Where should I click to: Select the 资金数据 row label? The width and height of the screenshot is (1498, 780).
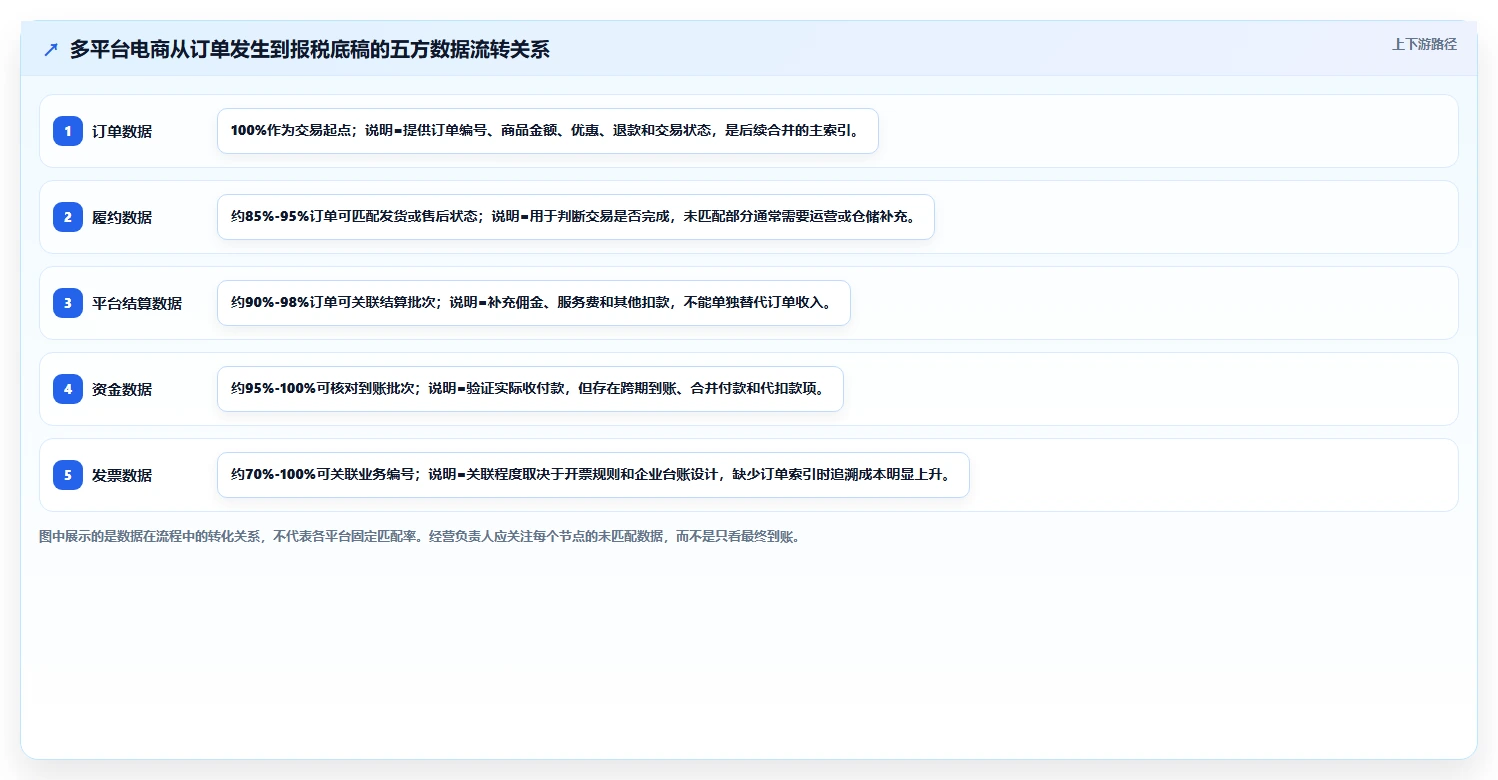coord(122,389)
